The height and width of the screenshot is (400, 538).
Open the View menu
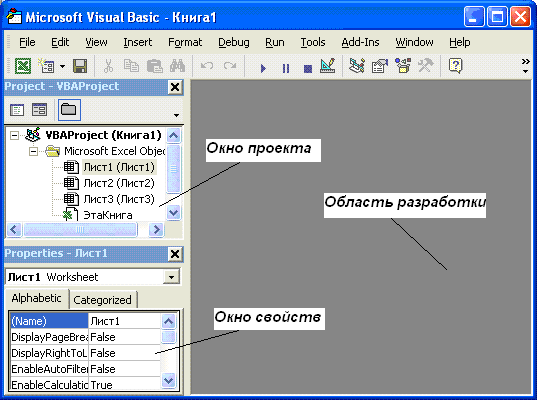(x=96, y=42)
